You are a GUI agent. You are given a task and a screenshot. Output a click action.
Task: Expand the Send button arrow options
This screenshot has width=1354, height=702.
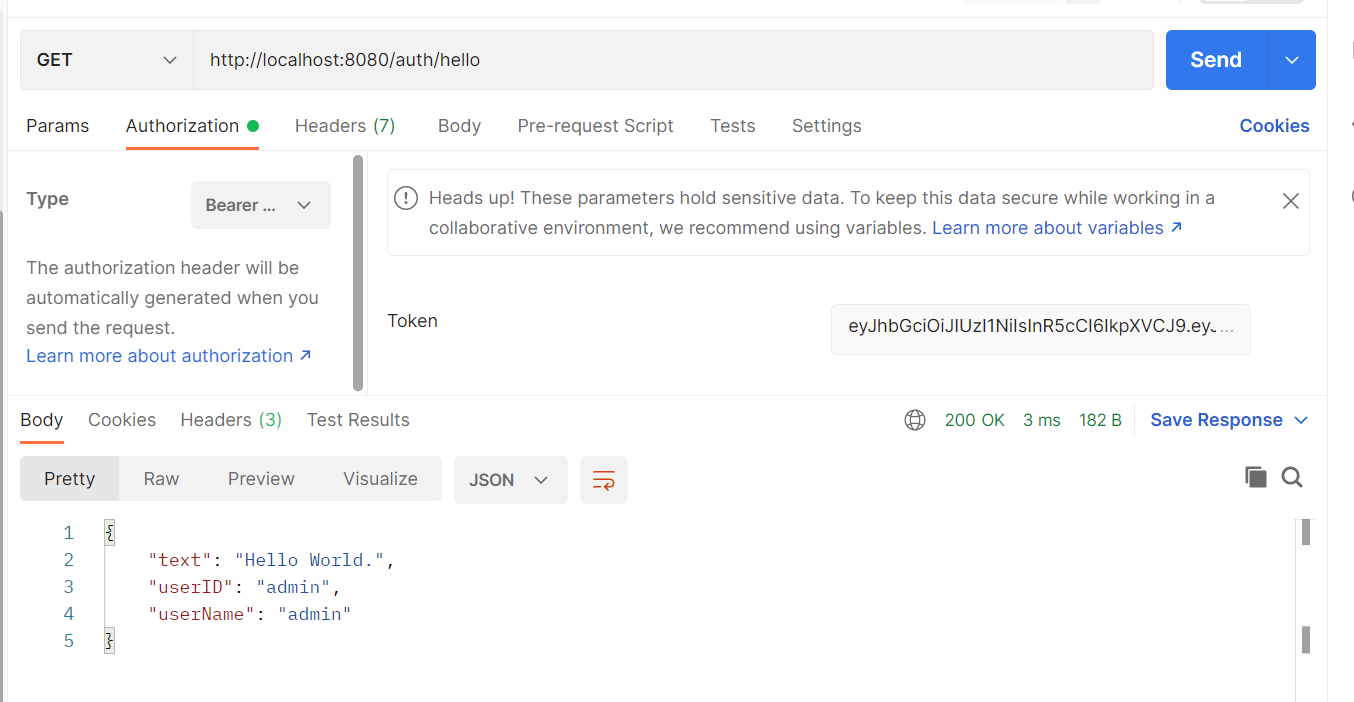click(x=1292, y=60)
